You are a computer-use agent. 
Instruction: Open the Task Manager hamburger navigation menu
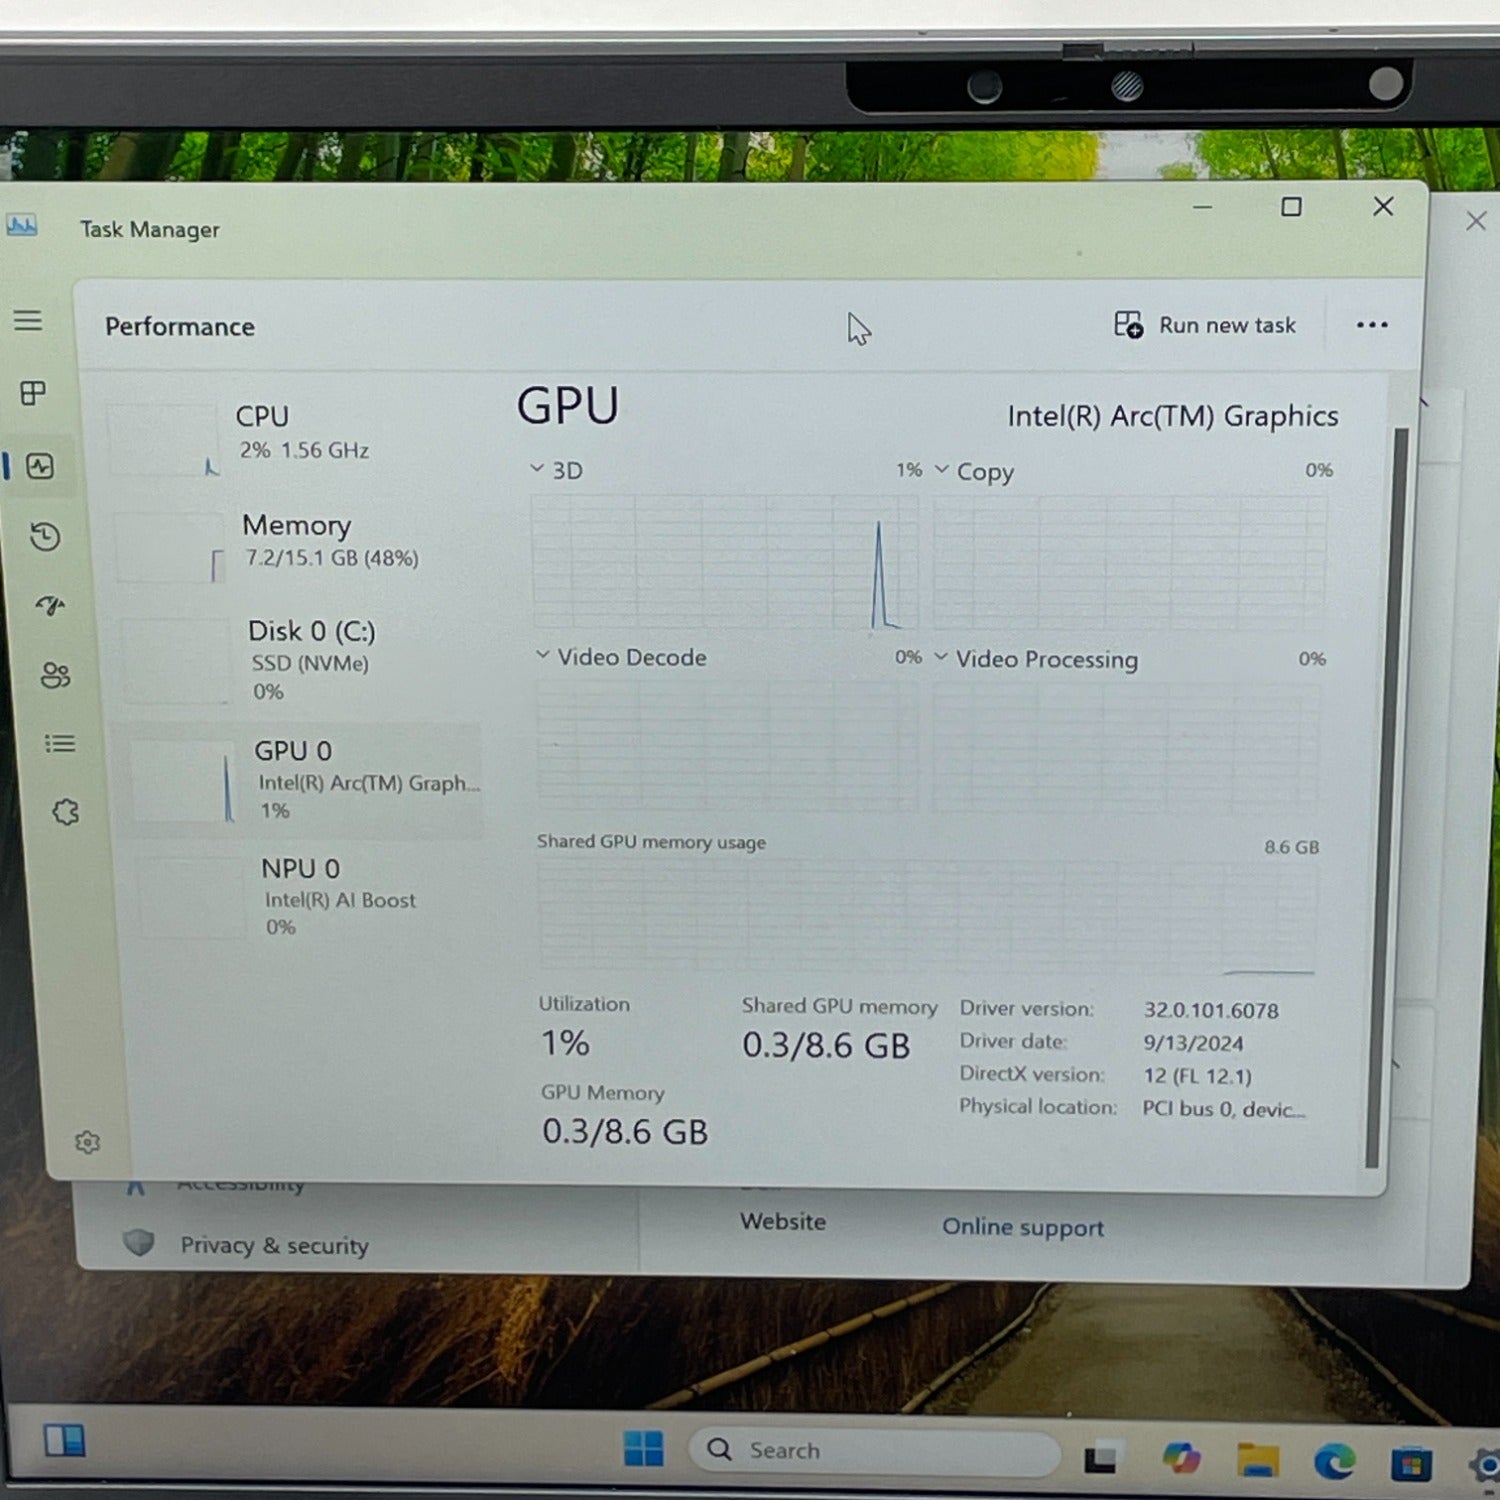28,321
